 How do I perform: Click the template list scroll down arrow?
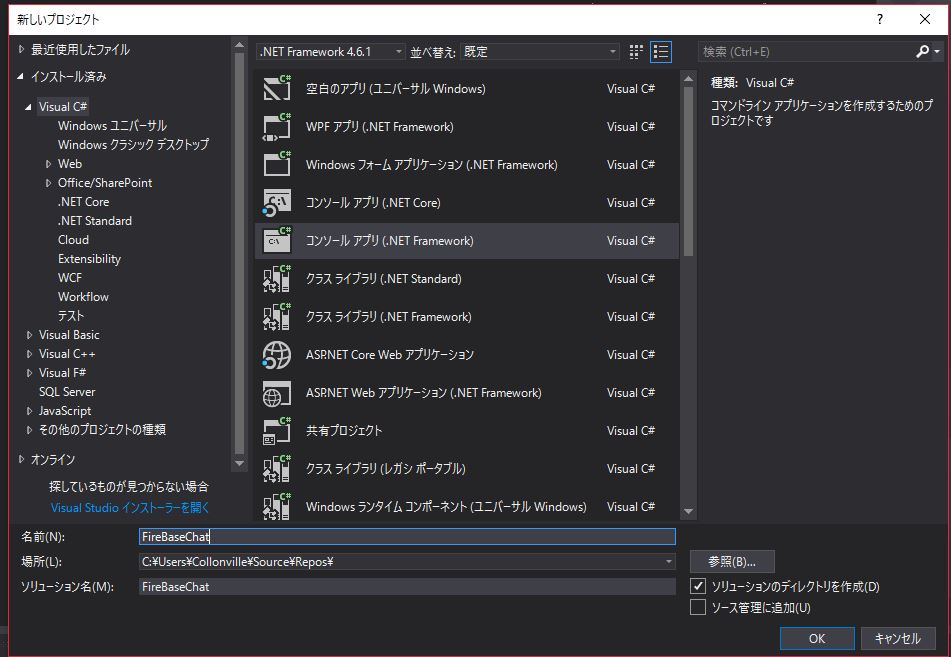coord(688,511)
